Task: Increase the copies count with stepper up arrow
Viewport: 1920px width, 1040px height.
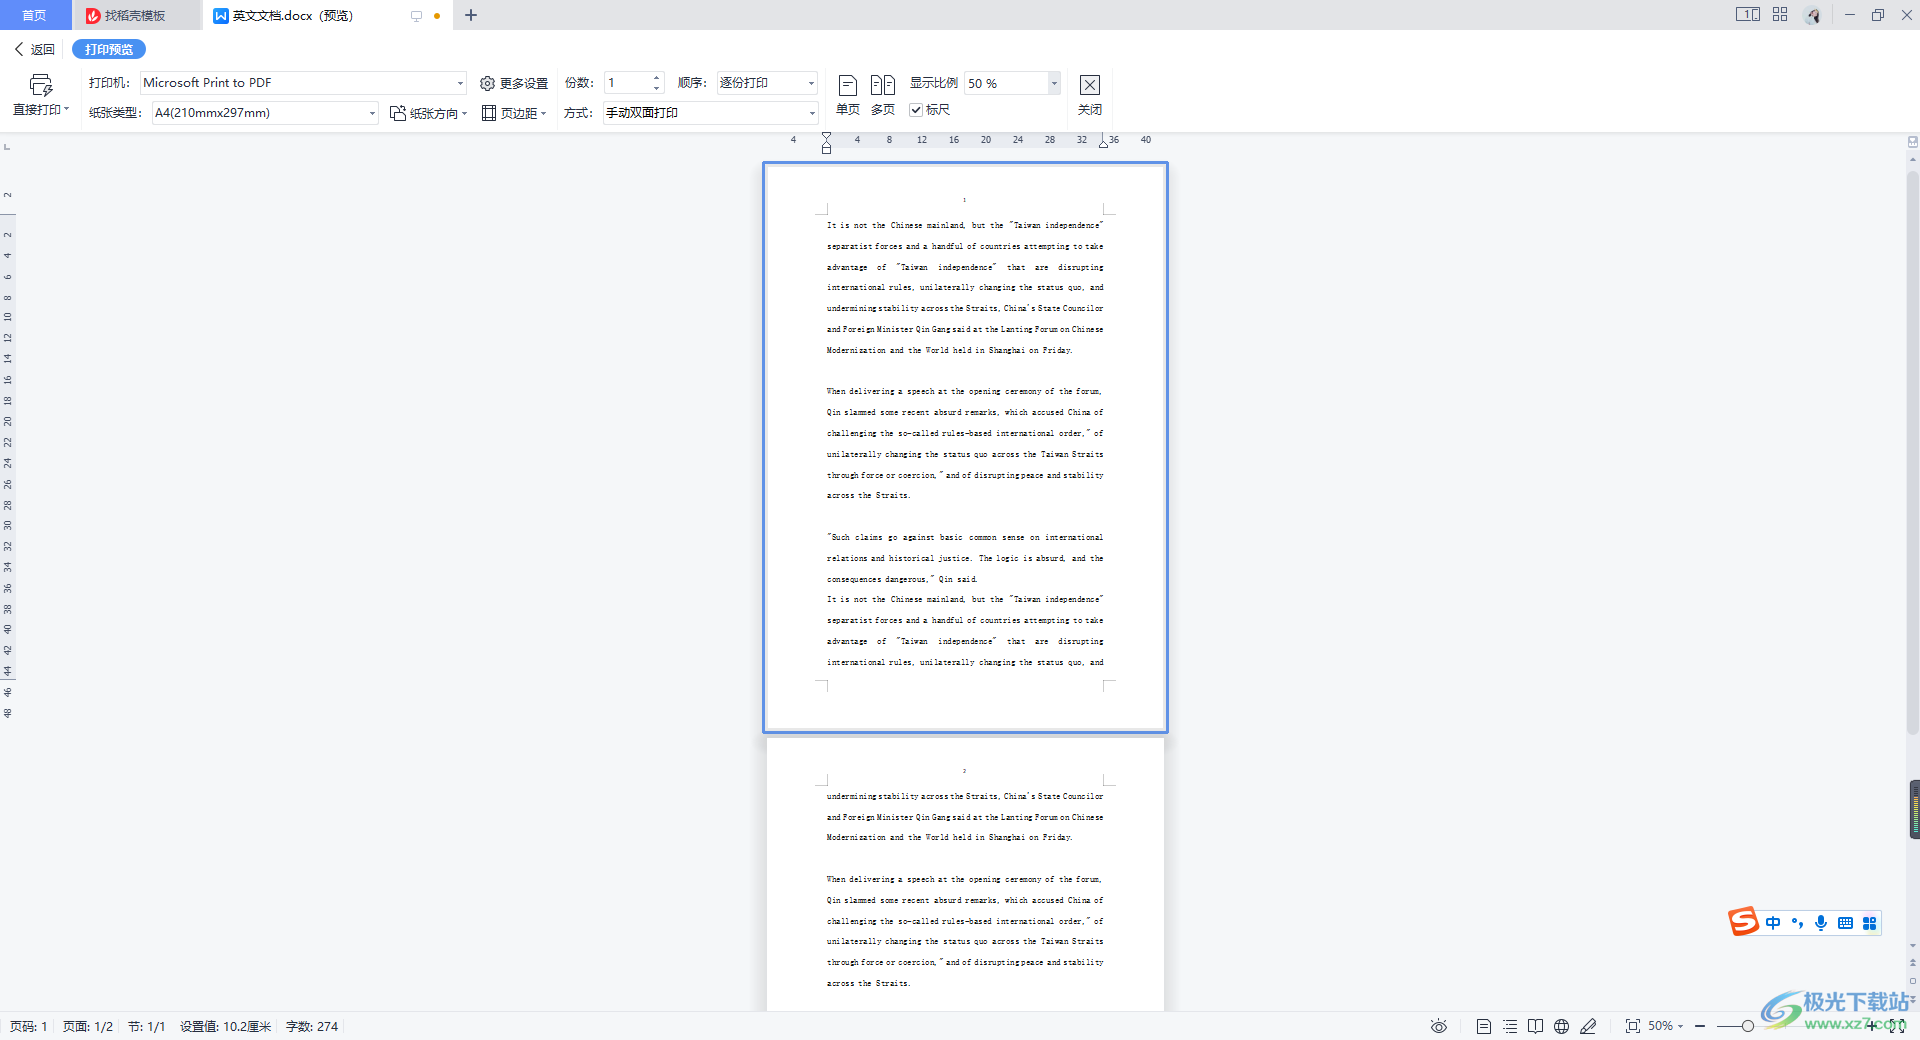Action: [657, 78]
